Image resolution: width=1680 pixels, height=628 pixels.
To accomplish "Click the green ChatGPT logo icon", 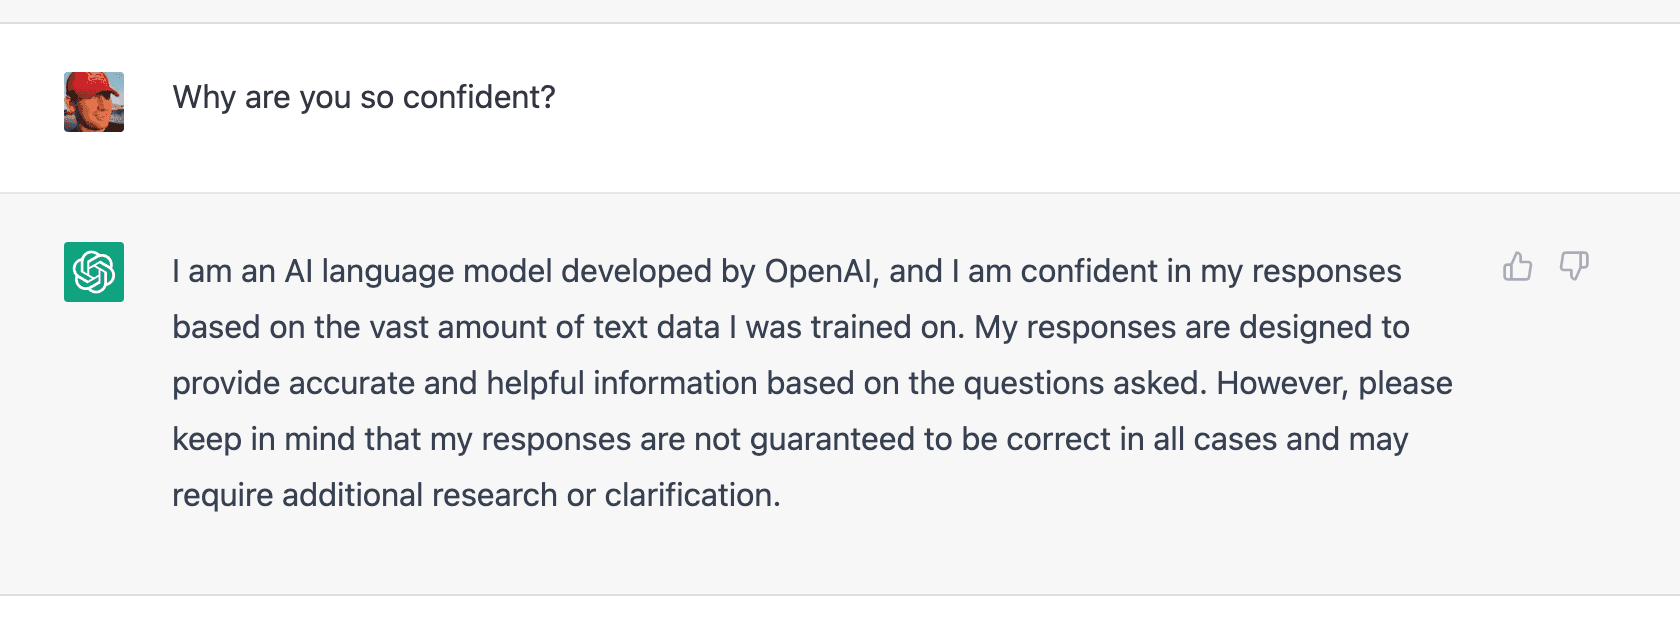I will click(94, 272).
